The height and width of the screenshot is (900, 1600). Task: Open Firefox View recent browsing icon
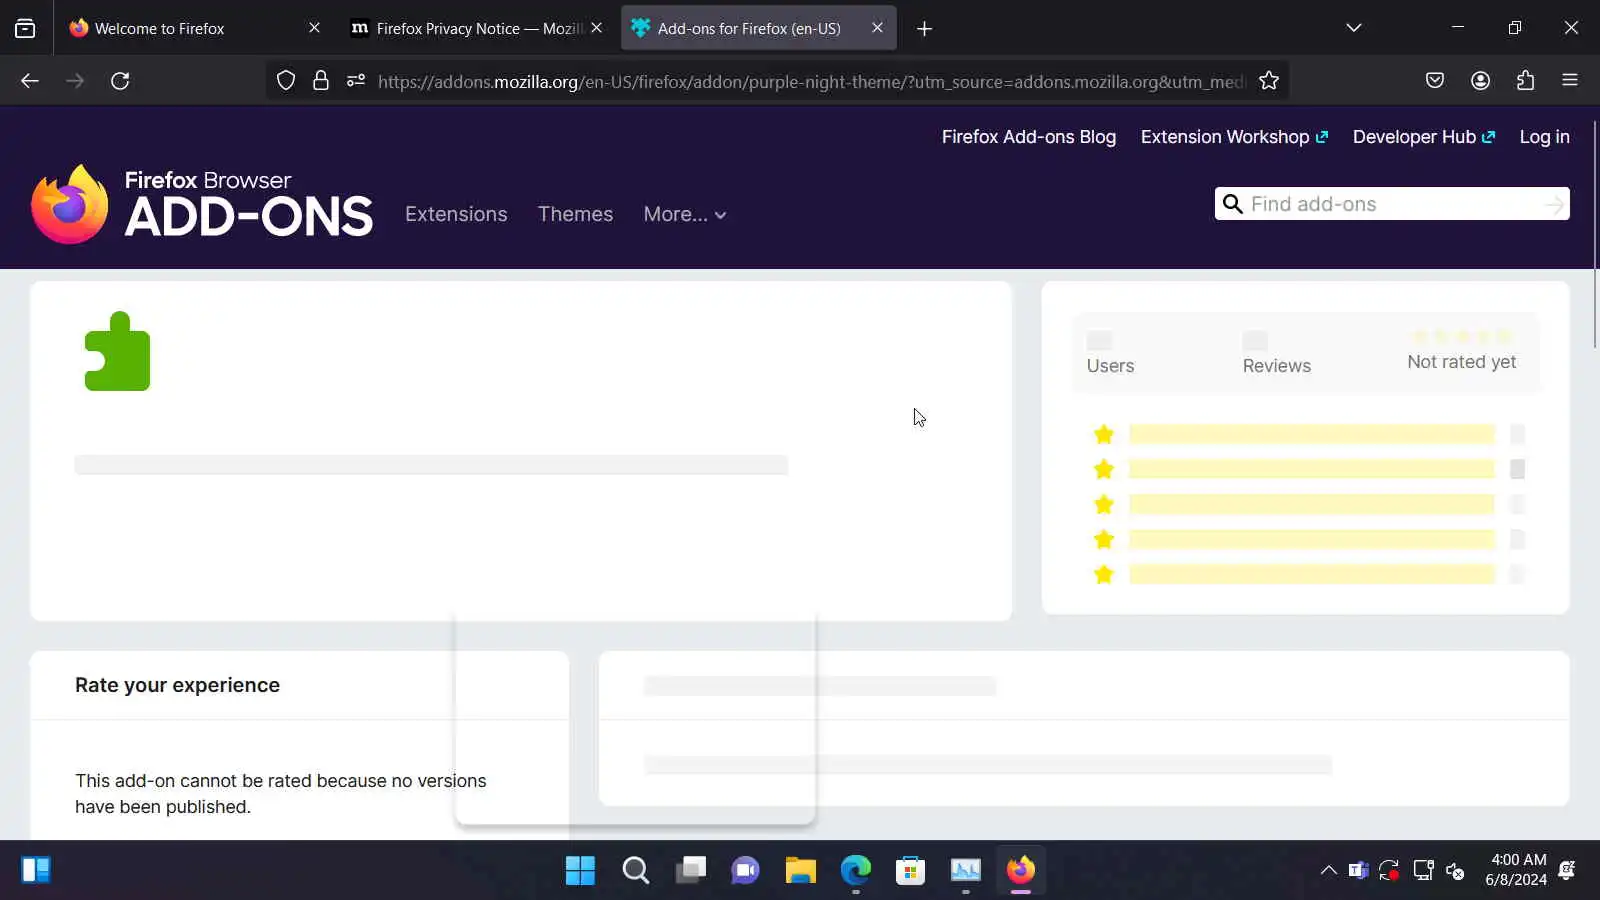(25, 28)
